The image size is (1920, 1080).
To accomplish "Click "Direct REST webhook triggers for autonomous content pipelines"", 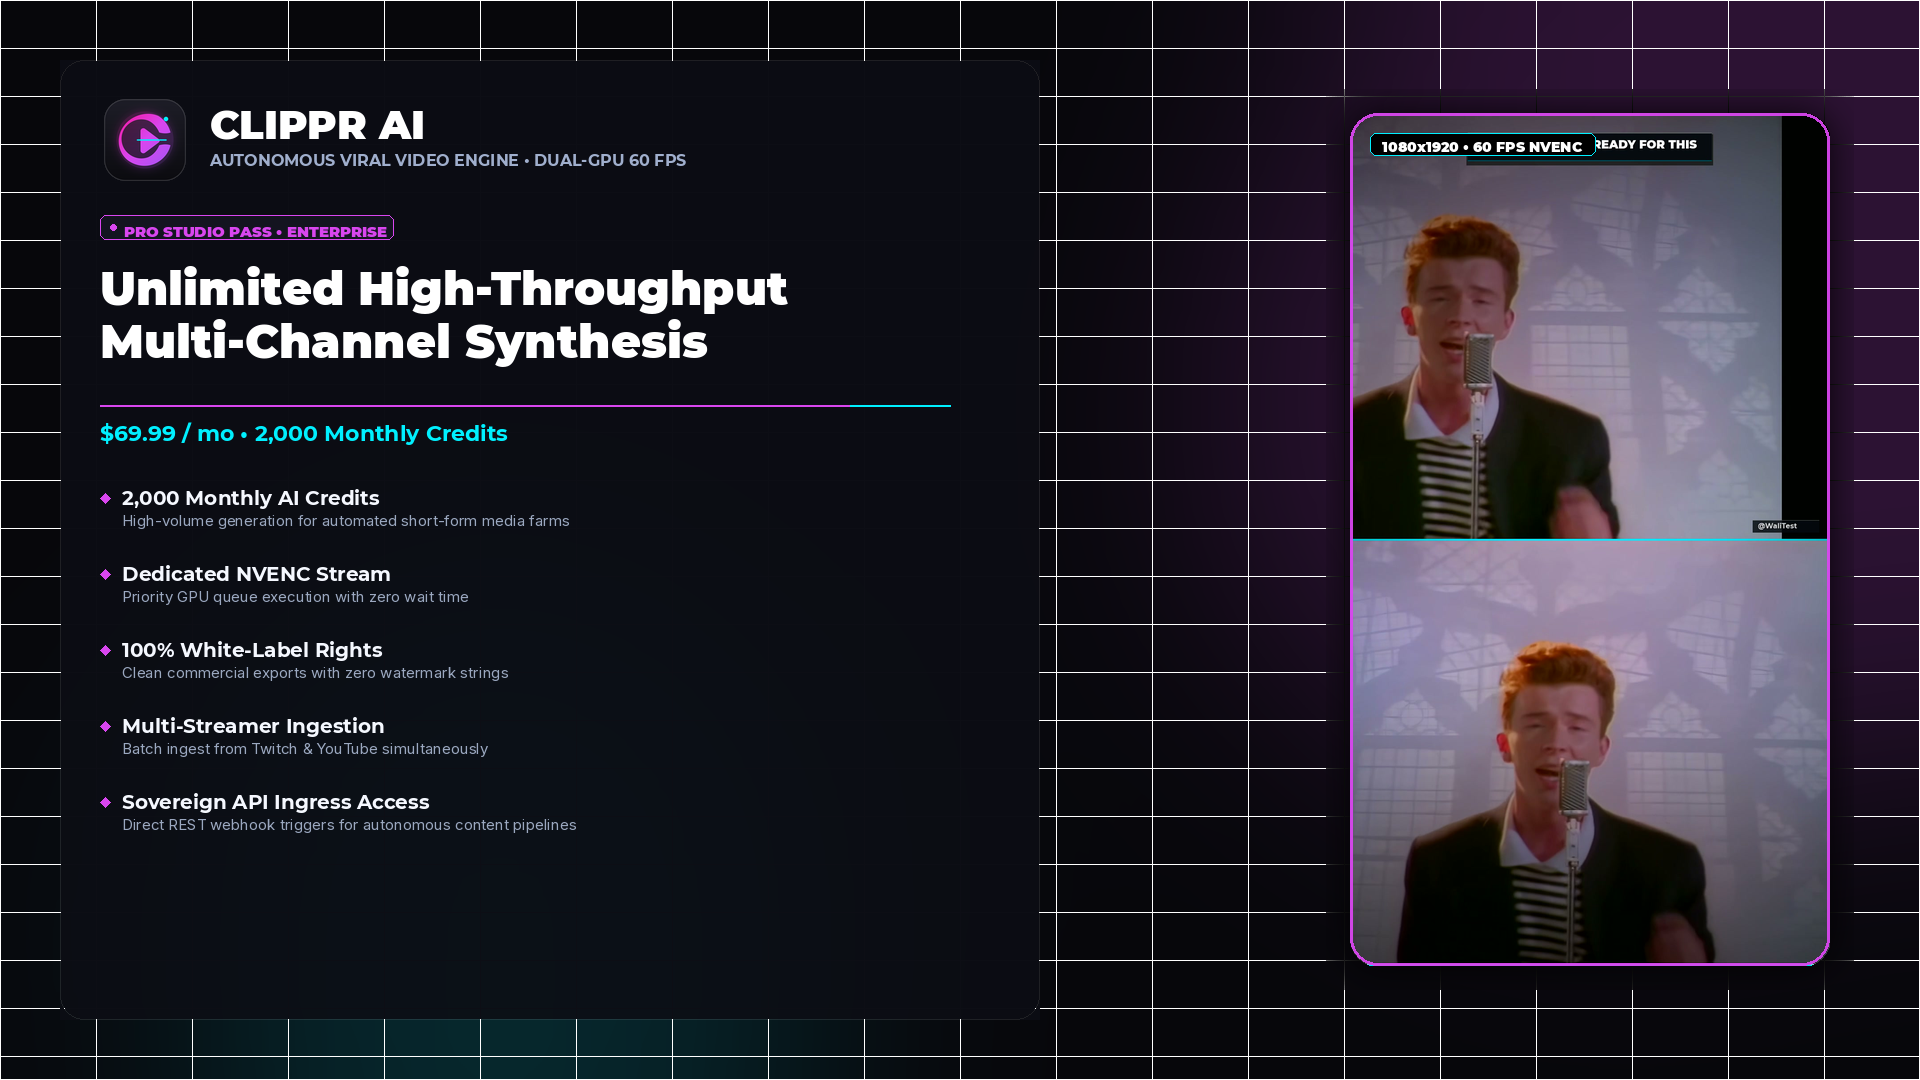I will pyautogui.click(x=349, y=825).
